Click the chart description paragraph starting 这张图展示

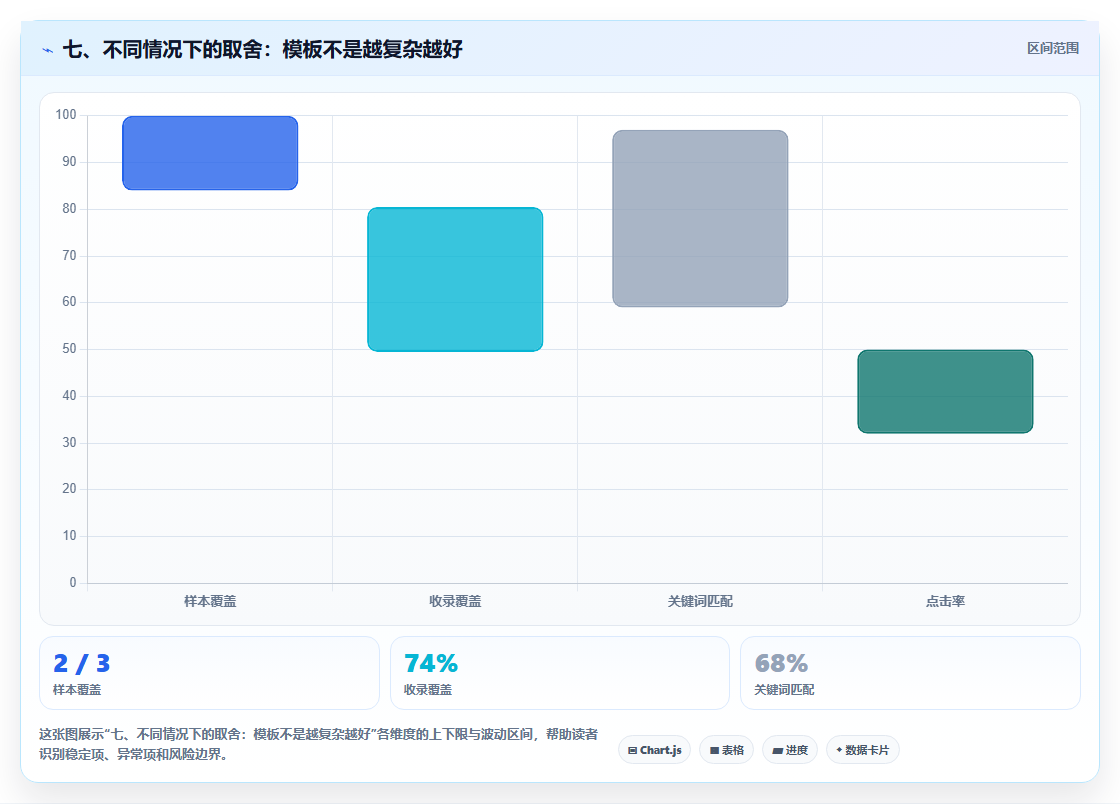pyautogui.click(x=319, y=744)
